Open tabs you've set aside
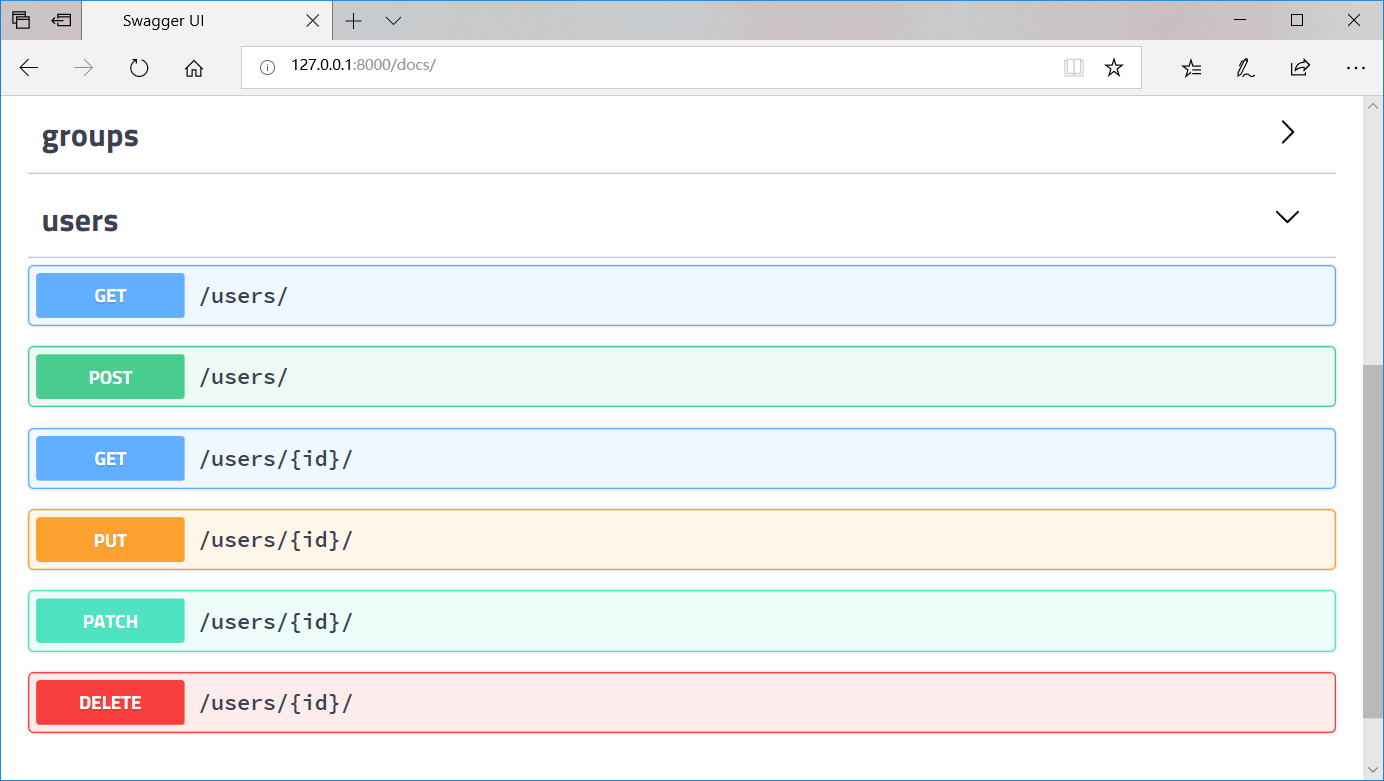 point(21,20)
